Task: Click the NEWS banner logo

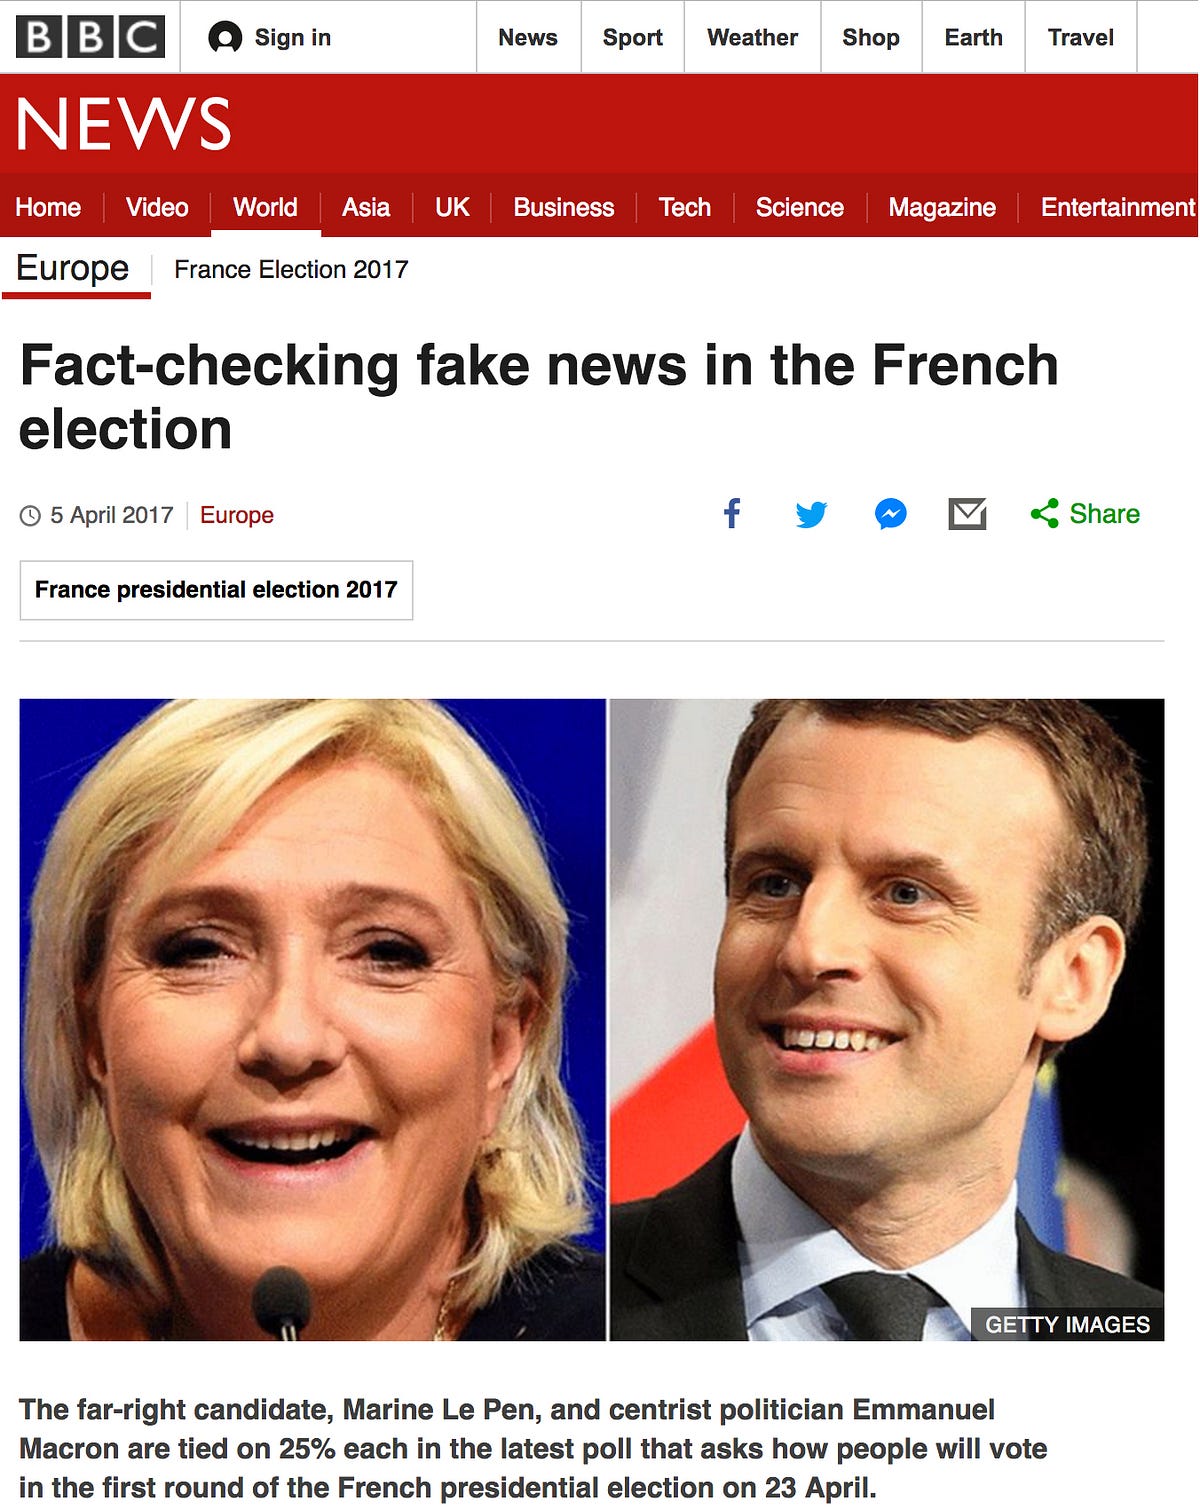Action: point(124,125)
